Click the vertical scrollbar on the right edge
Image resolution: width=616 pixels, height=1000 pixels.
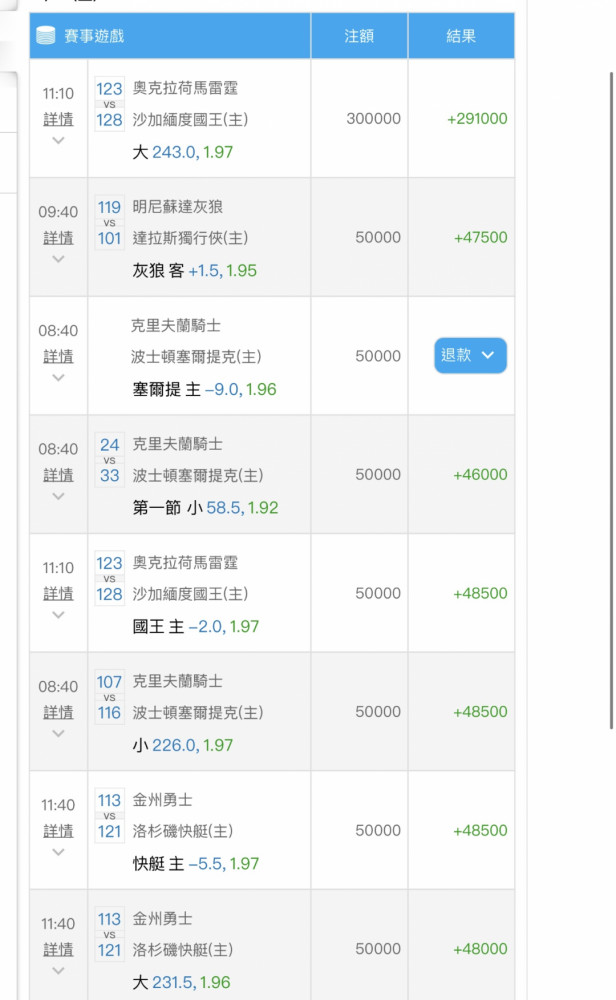(x=612, y=401)
